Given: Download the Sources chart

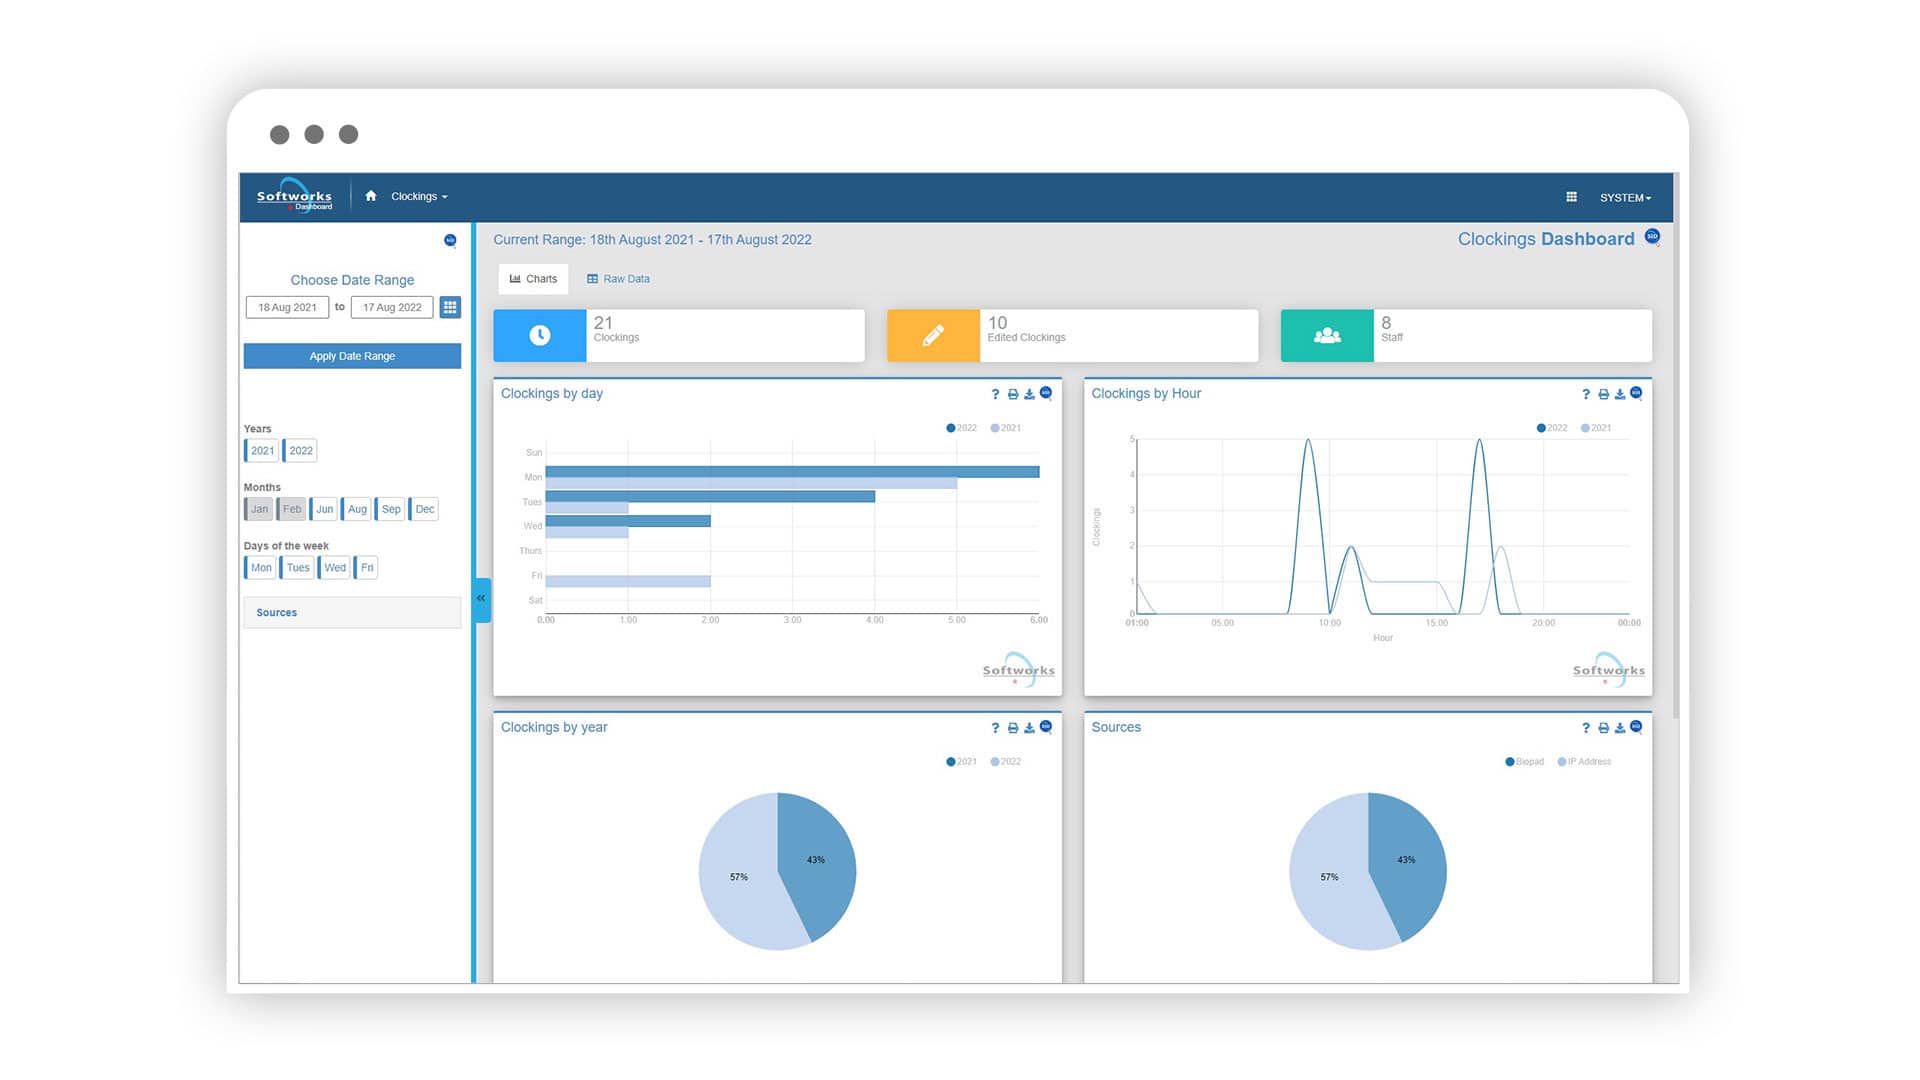Looking at the screenshot, I should coord(1620,728).
